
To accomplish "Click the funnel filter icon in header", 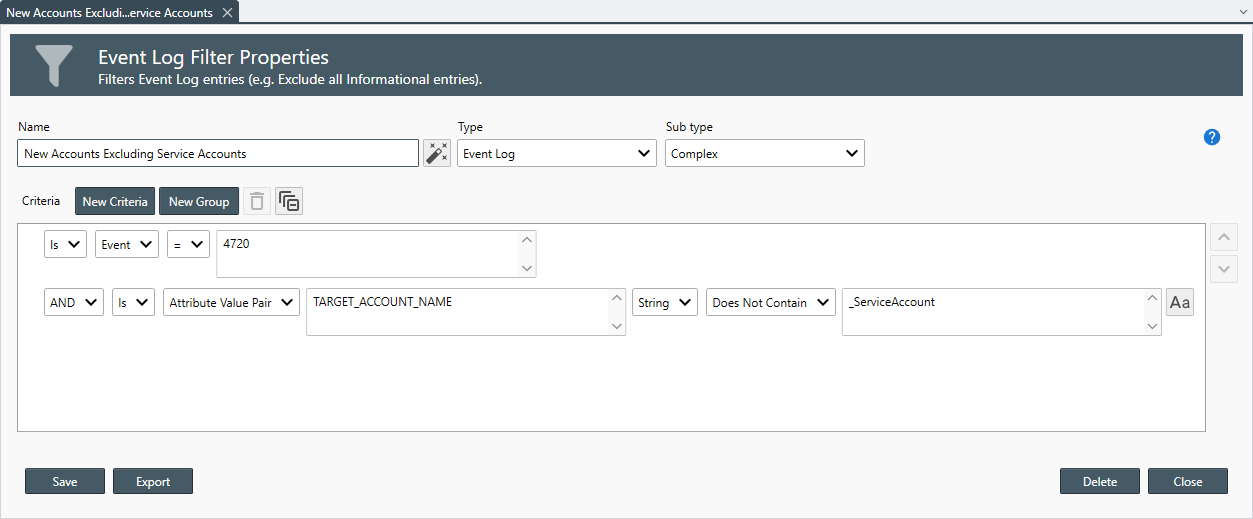I will click(54, 65).
